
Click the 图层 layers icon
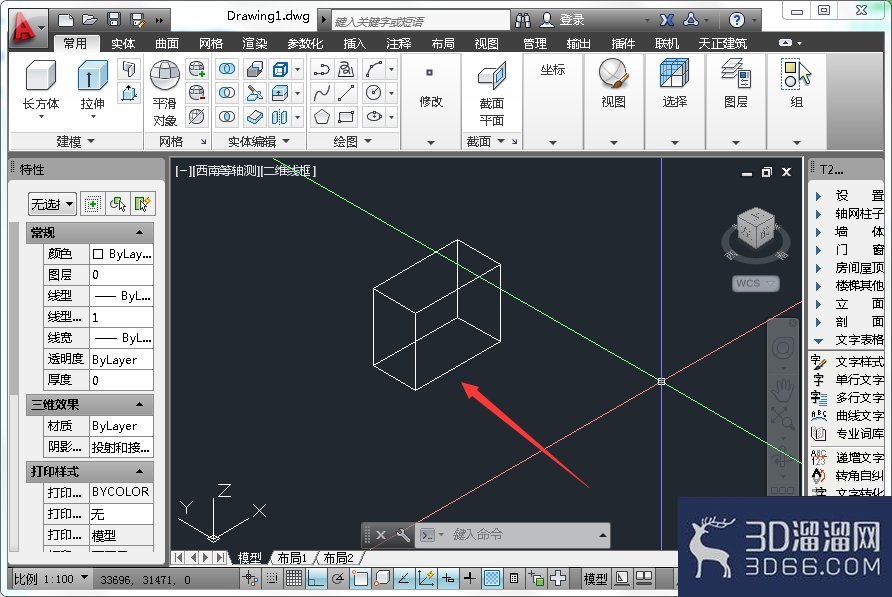[x=736, y=74]
